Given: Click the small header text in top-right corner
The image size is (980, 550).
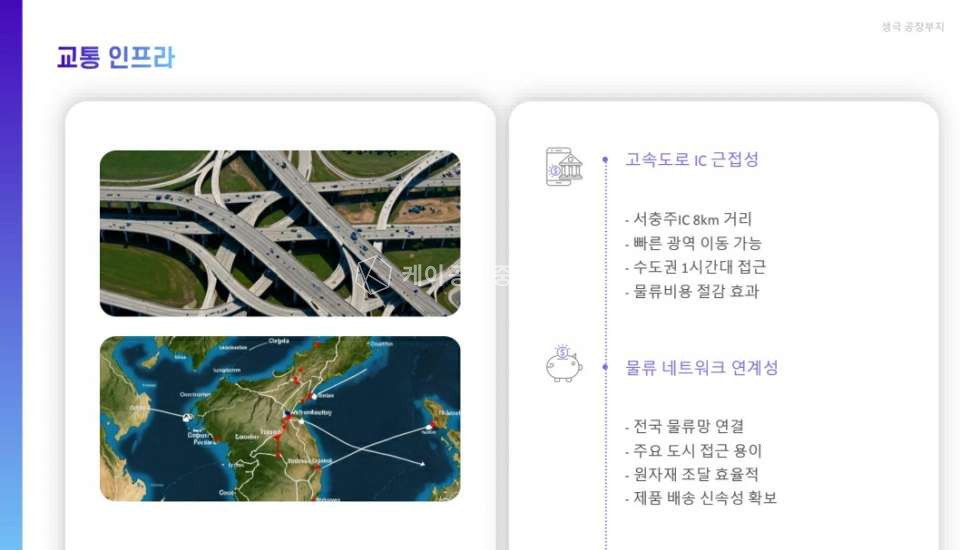Looking at the screenshot, I should click(912, 26).
